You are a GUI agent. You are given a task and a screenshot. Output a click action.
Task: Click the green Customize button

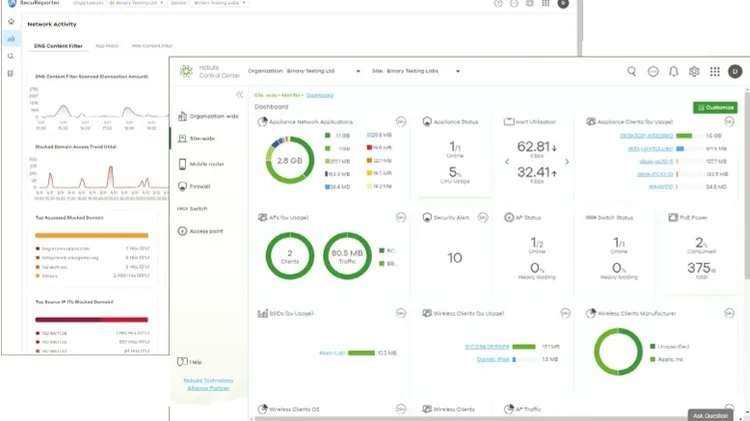(x=715, y=108)
